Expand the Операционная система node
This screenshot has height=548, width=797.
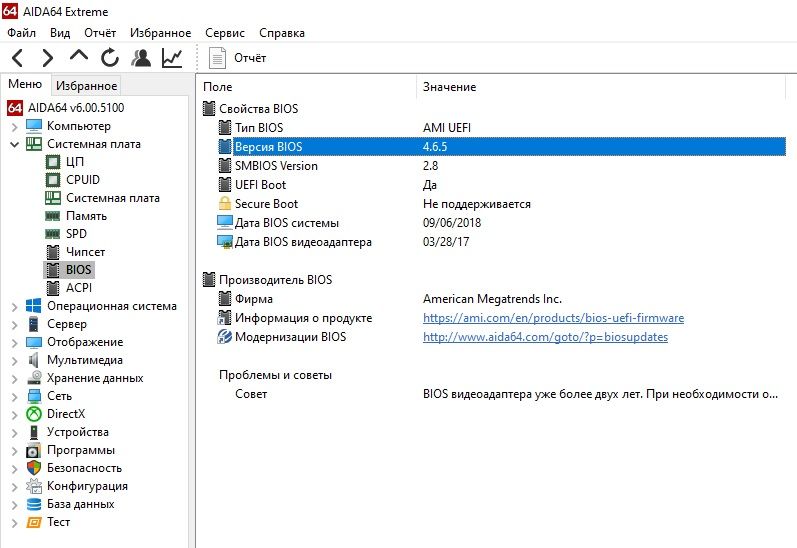click(14, 307)
